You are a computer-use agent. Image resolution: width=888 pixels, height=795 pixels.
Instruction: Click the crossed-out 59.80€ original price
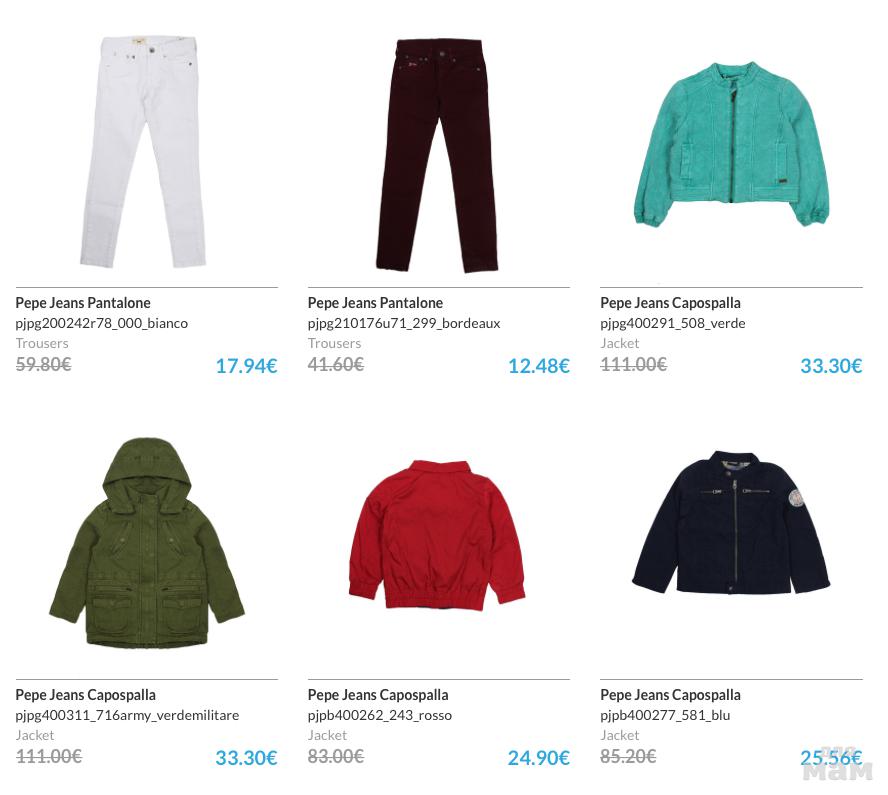44,364
